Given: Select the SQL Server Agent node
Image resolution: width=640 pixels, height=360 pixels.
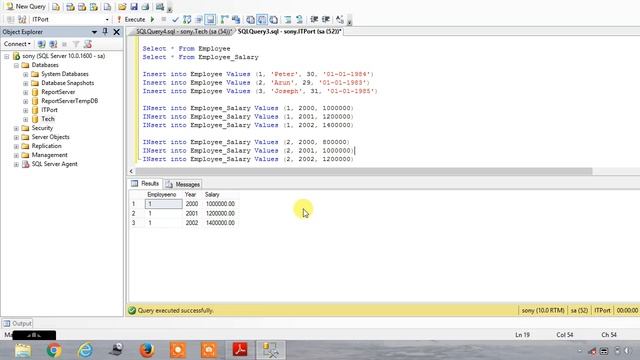Looking at the screenshot, I should (55, 164).
